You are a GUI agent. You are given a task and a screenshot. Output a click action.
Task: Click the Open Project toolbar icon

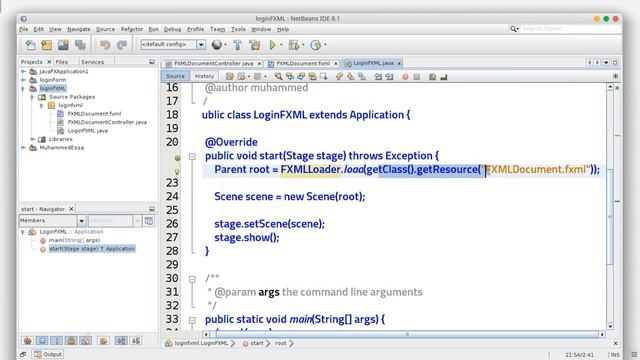tap(63, 45)
